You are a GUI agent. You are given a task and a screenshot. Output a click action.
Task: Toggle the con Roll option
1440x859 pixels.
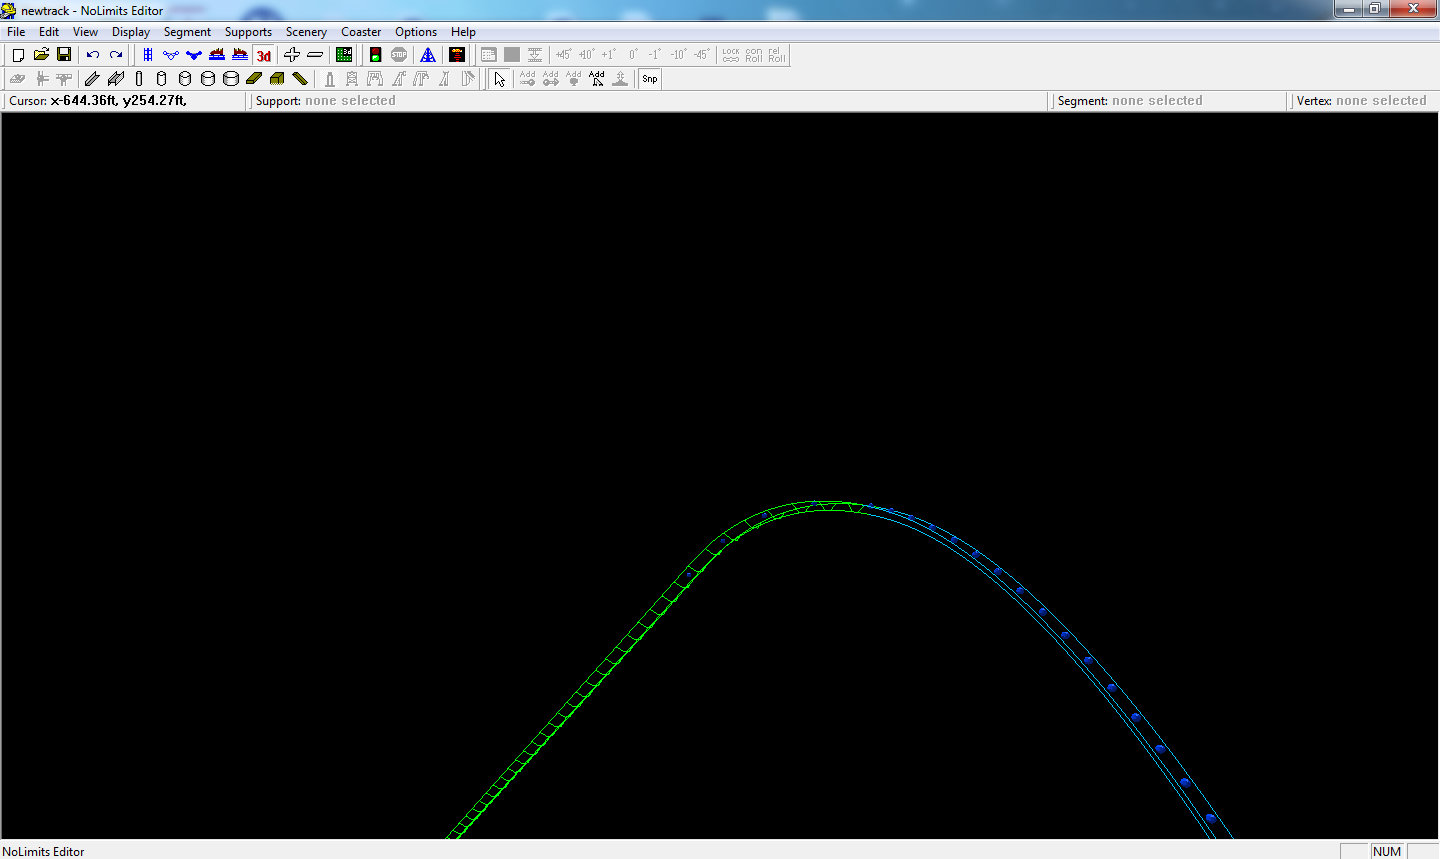(754, 55)
